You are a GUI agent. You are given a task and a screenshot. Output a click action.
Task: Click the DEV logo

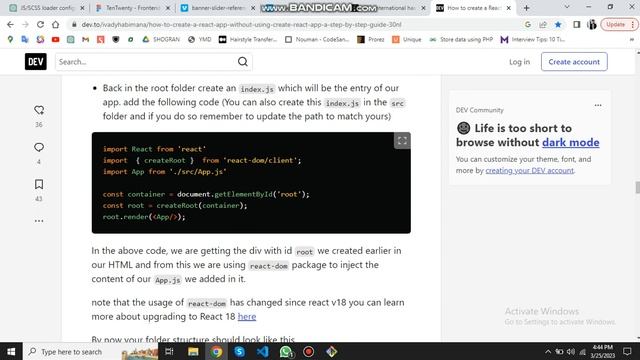coord(36,62)
